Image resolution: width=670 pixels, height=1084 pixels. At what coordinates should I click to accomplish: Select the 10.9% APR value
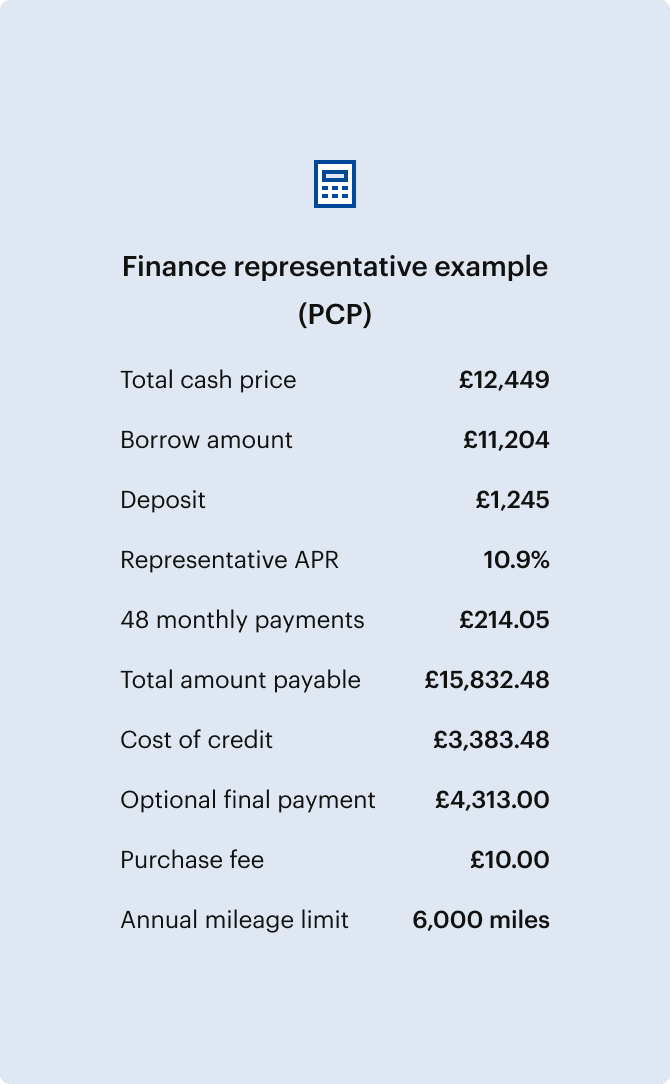[517, 559]
